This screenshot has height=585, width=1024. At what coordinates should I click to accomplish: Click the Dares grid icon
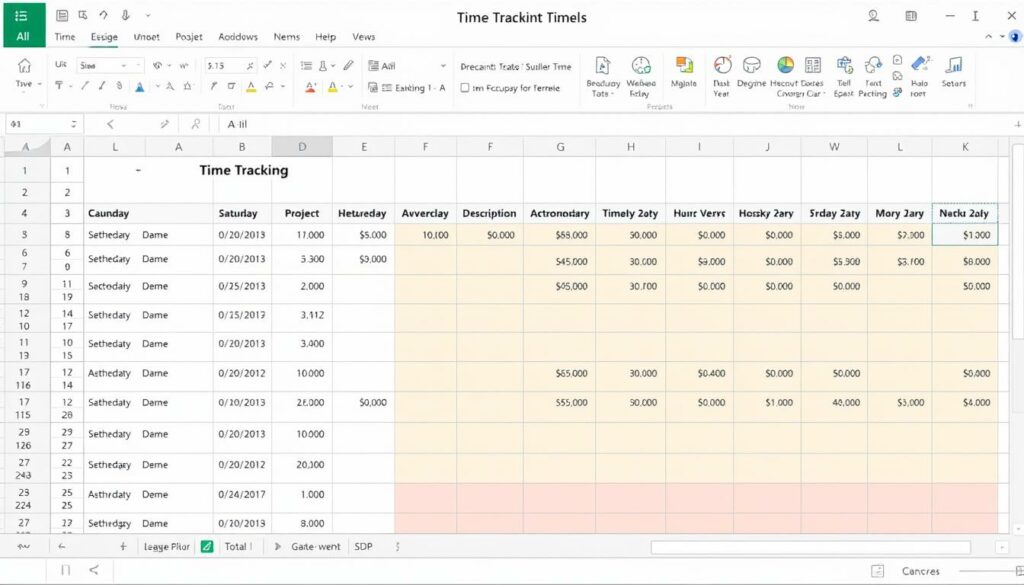(813, 65)
